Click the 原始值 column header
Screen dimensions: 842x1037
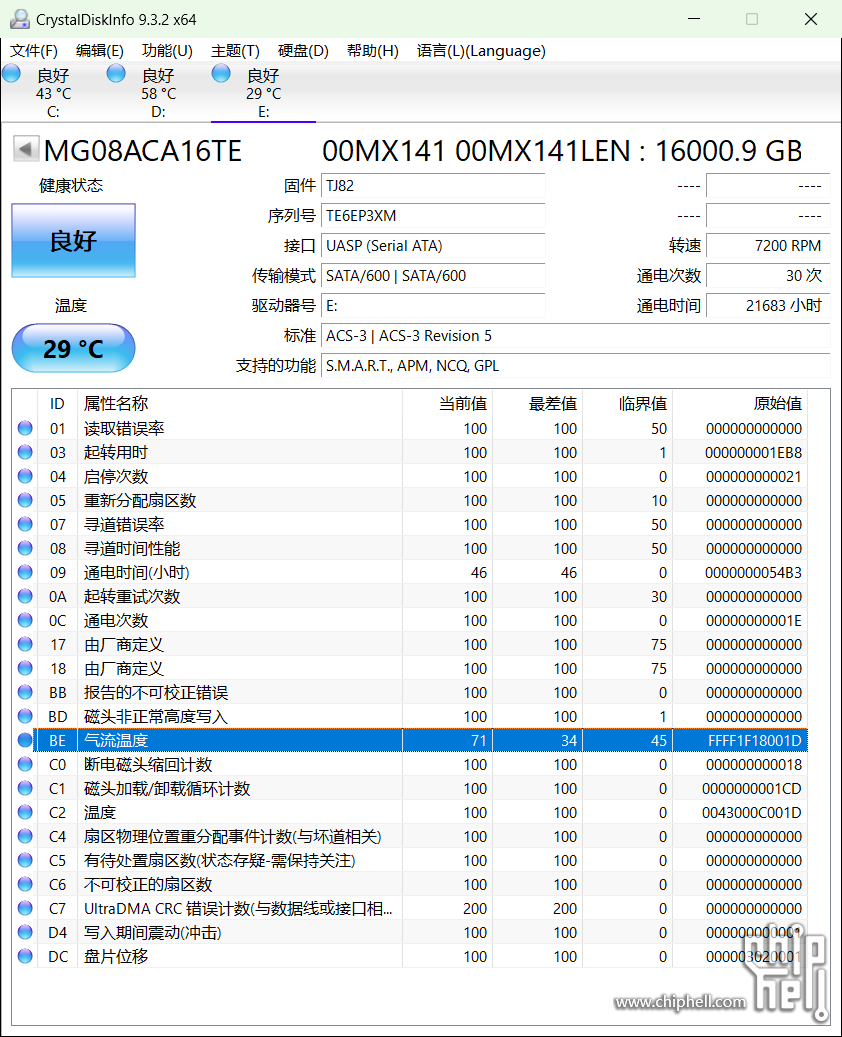pos(740,403)
